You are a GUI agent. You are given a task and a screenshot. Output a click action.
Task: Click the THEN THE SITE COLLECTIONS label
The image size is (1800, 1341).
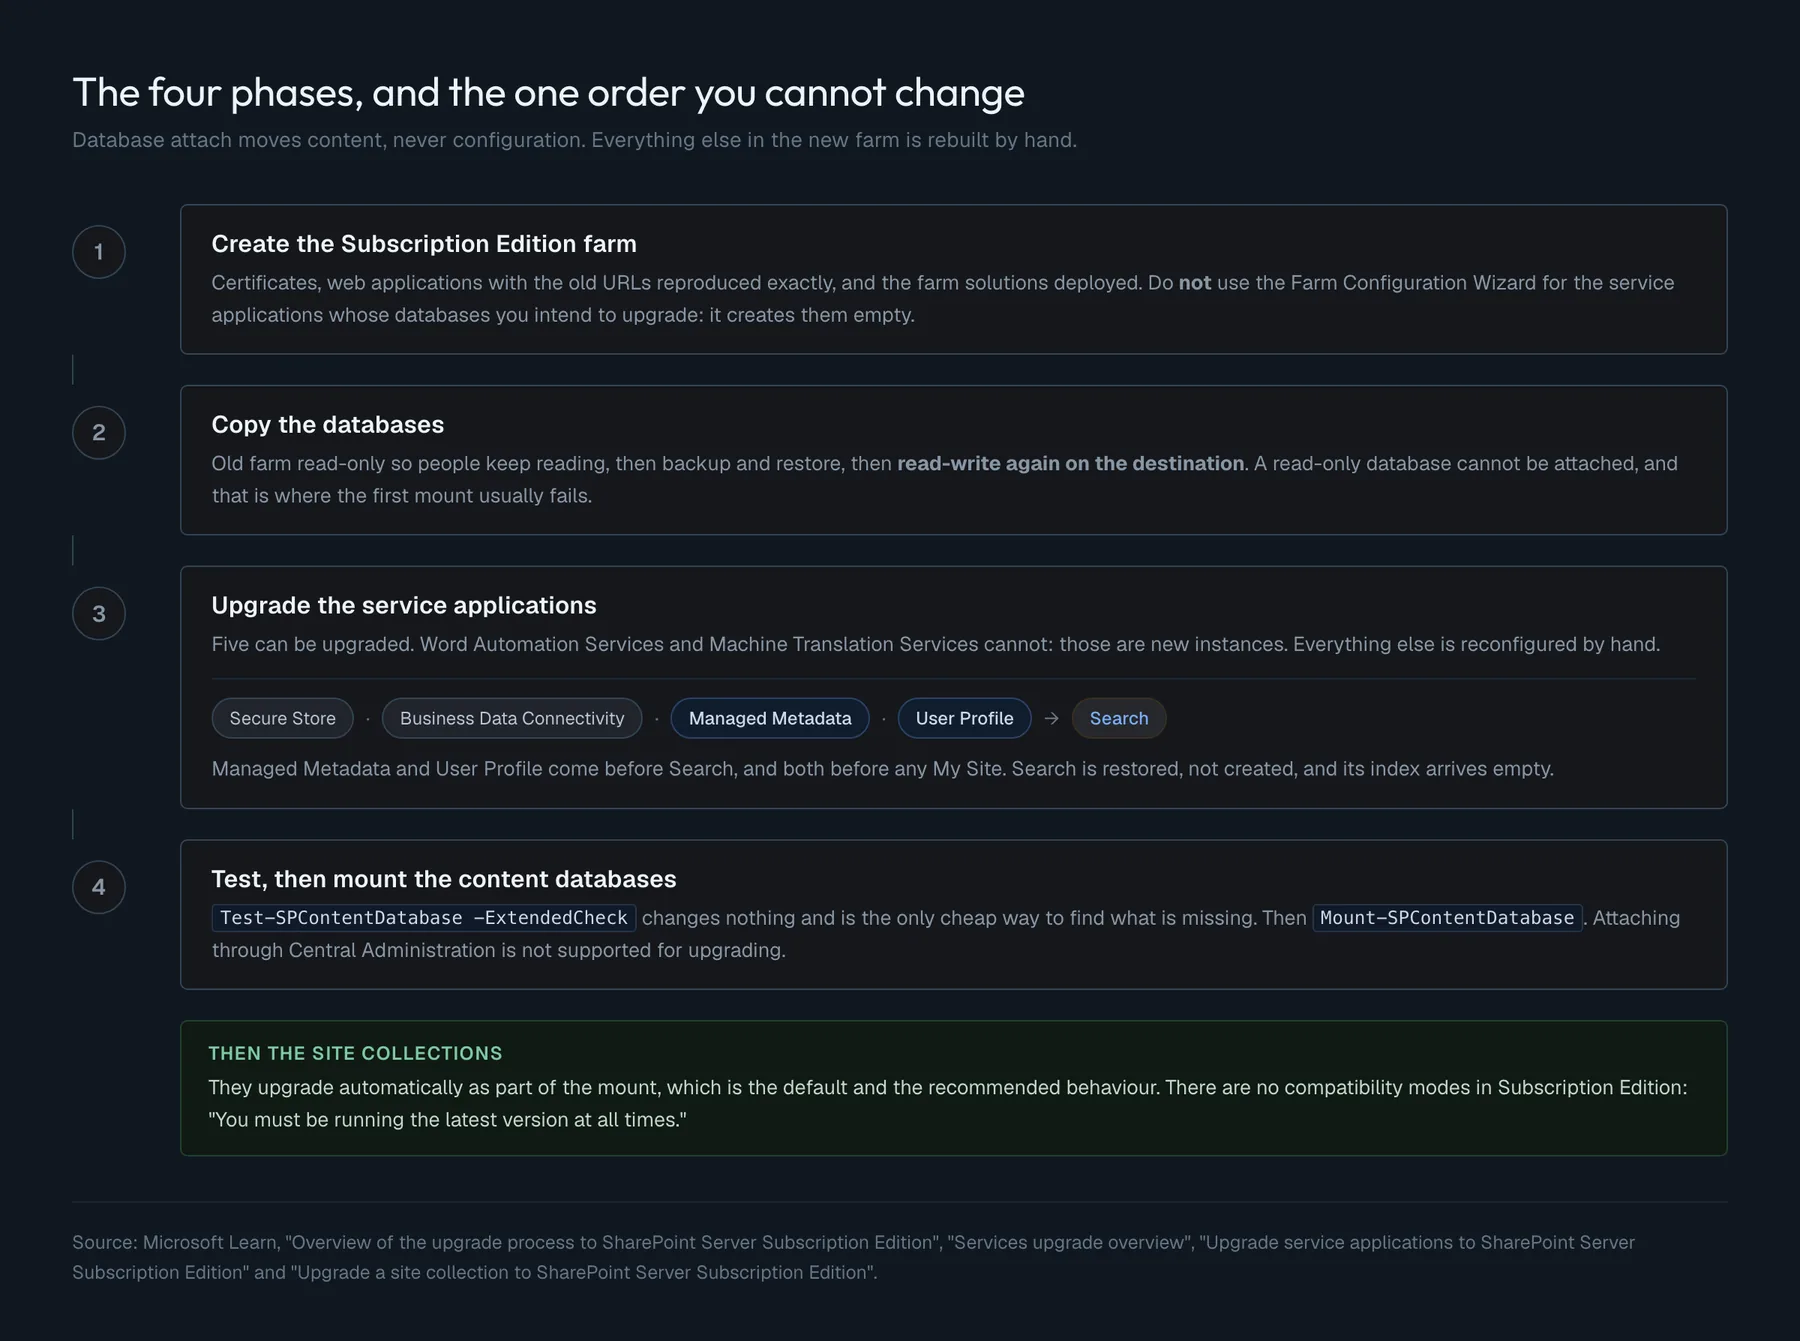pyautogui.click(x=355, y=1053)
